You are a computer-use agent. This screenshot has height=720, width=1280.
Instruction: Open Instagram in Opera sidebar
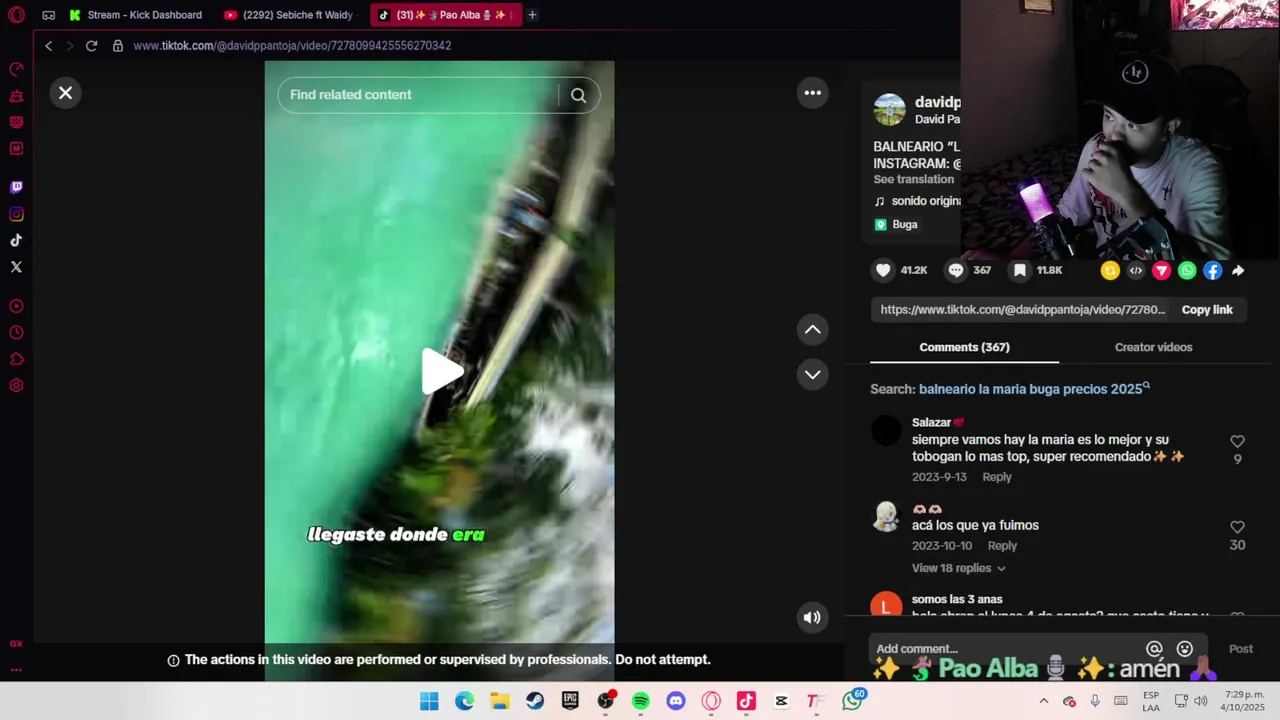click(16, 214)
